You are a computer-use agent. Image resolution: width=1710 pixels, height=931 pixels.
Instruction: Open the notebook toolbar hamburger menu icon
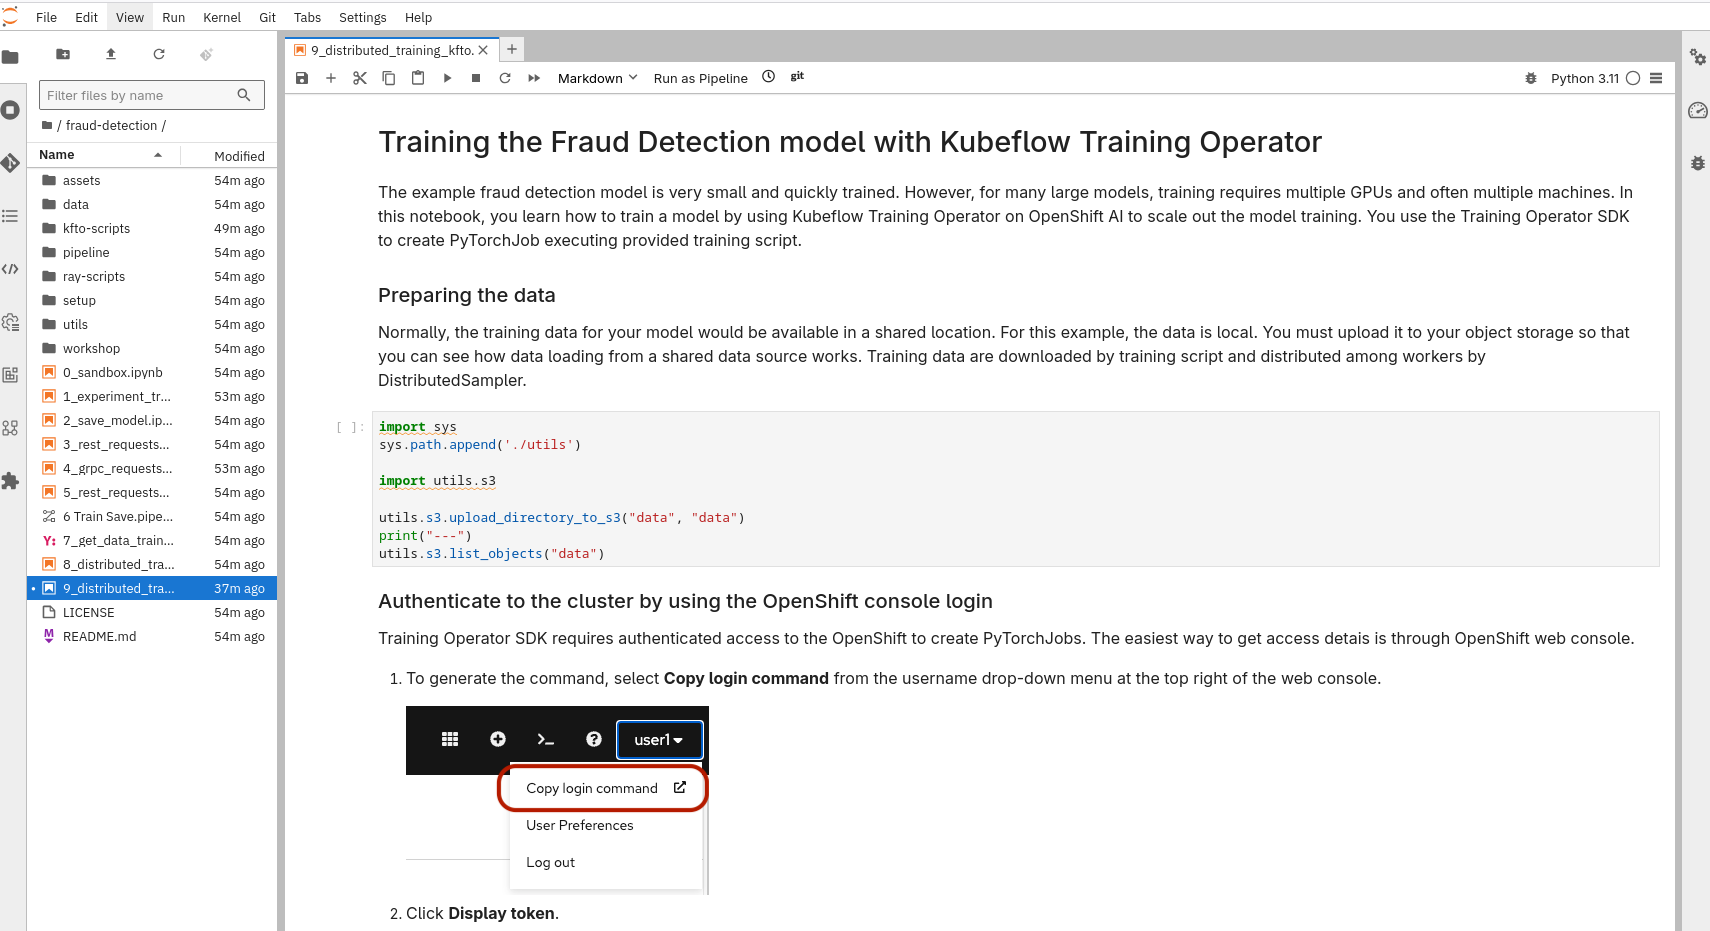1656,78
